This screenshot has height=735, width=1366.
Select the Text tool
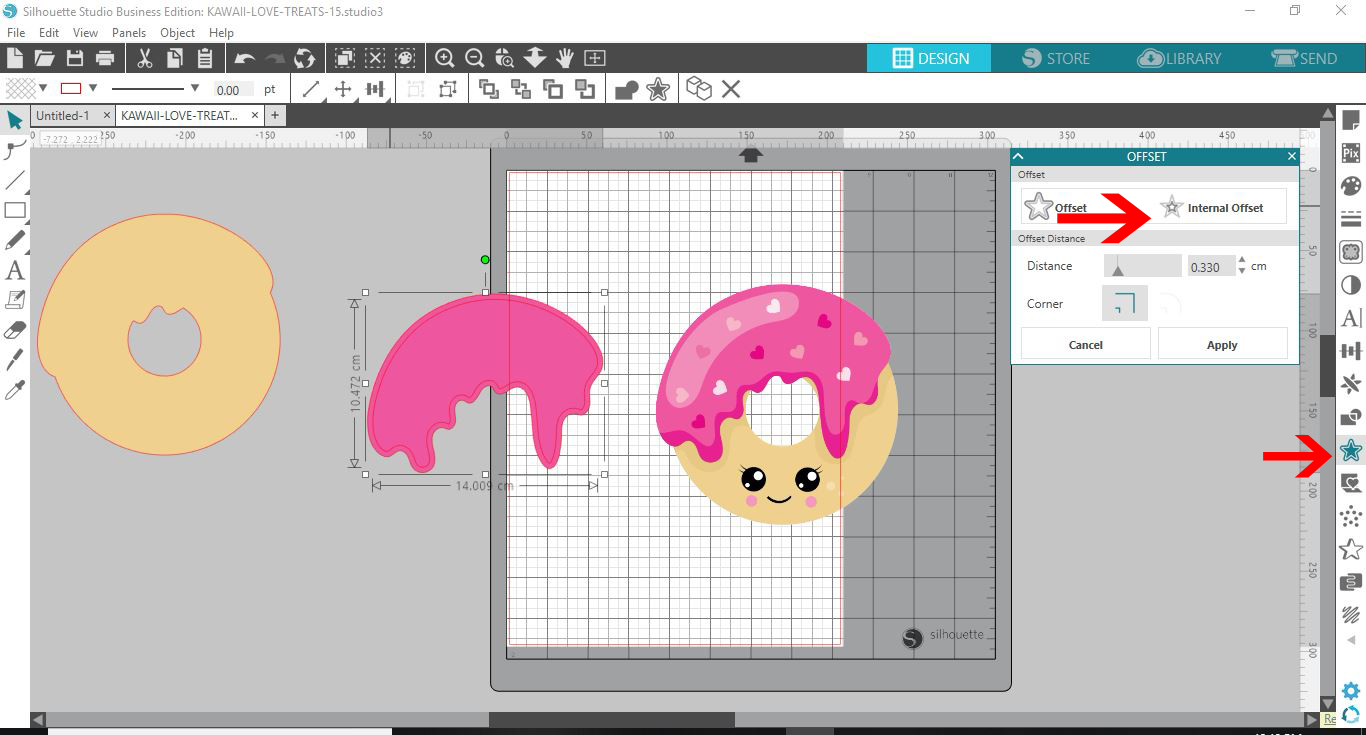point(15,270)
